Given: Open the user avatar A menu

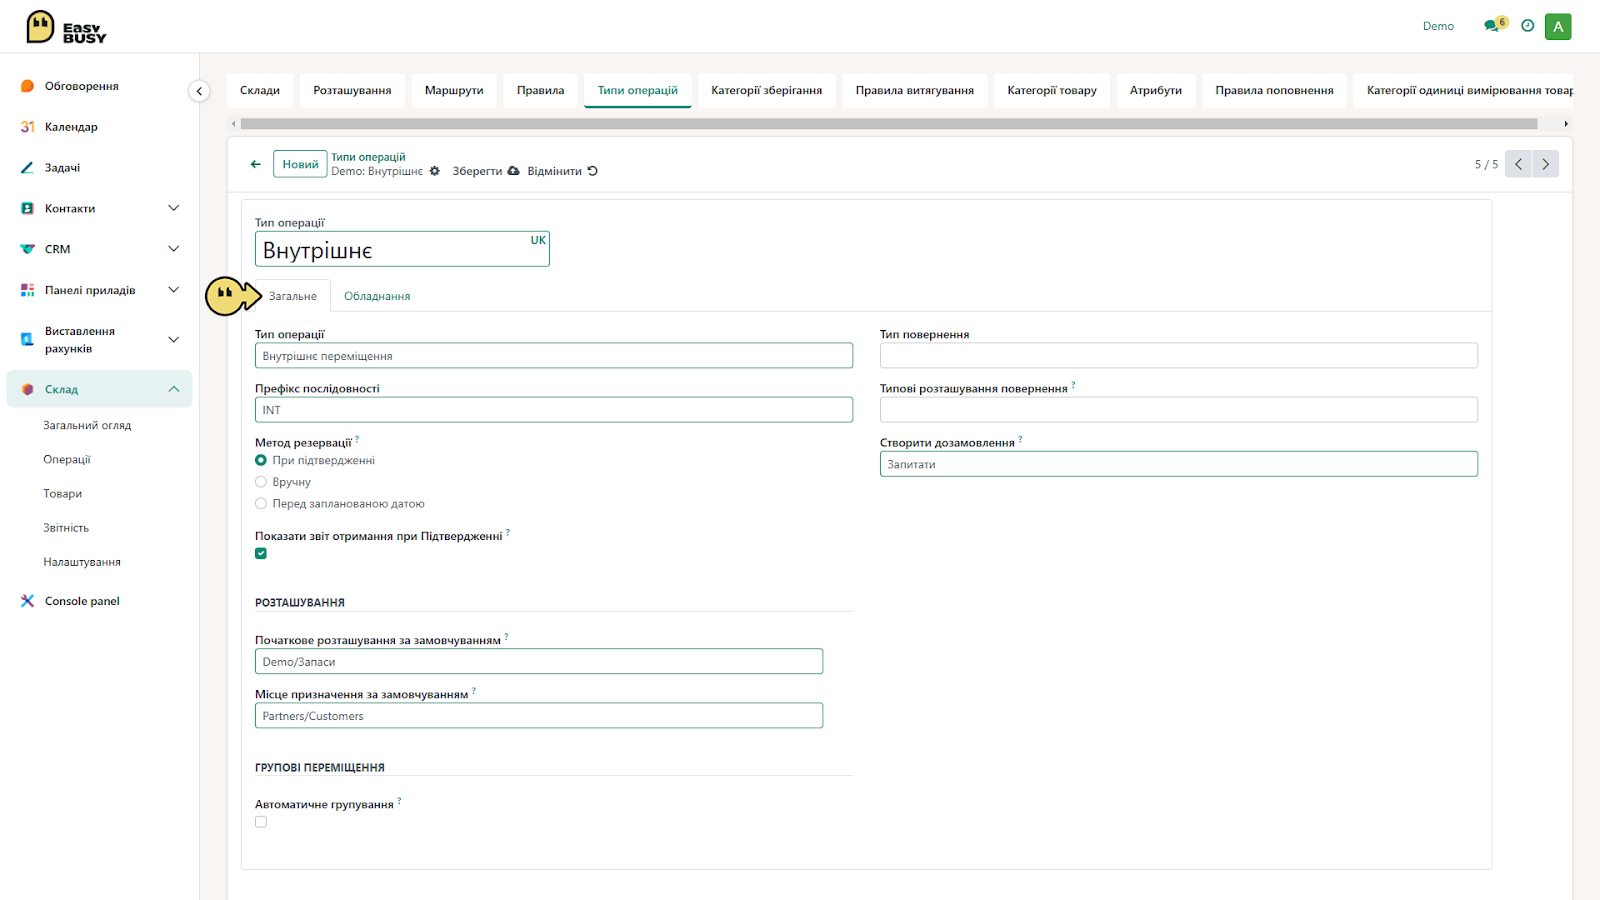Looking at the screenshot, I should pyautogui.click(x=1558, y=26).
